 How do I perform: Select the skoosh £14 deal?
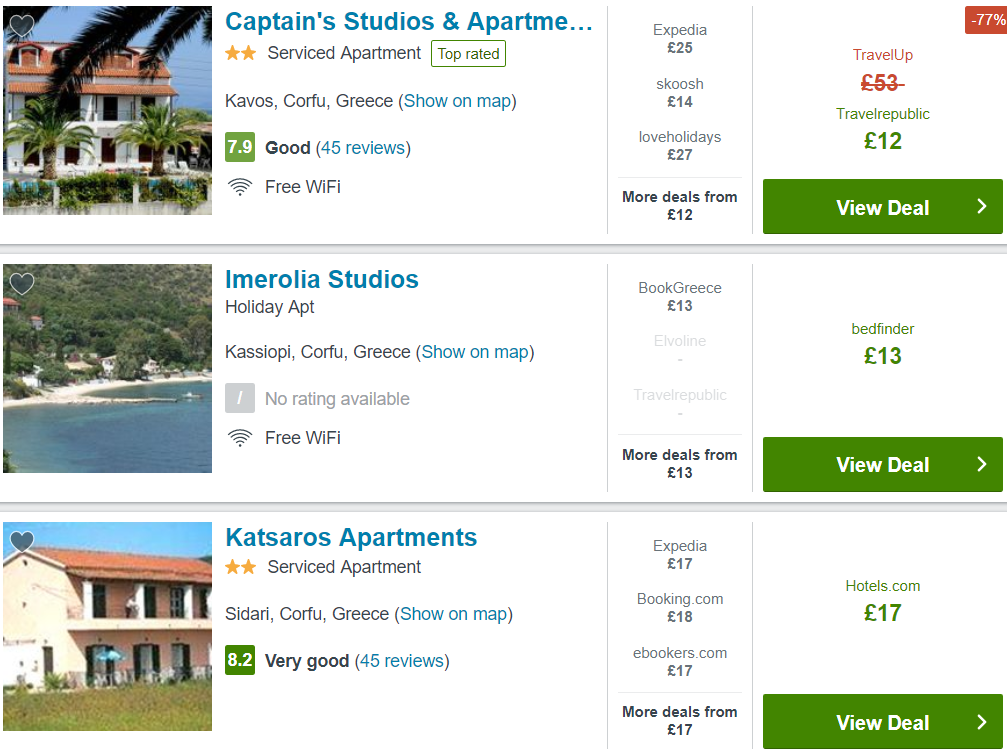coord(679,93)
